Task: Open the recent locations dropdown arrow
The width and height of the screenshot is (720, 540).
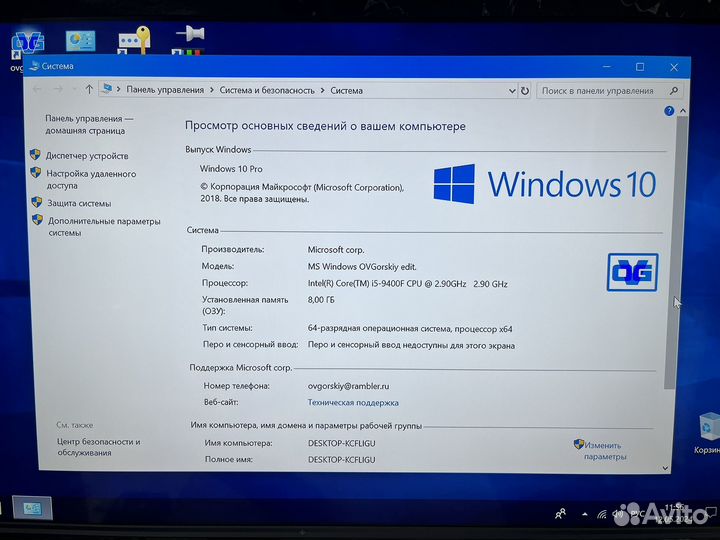Action: (74, 90)
